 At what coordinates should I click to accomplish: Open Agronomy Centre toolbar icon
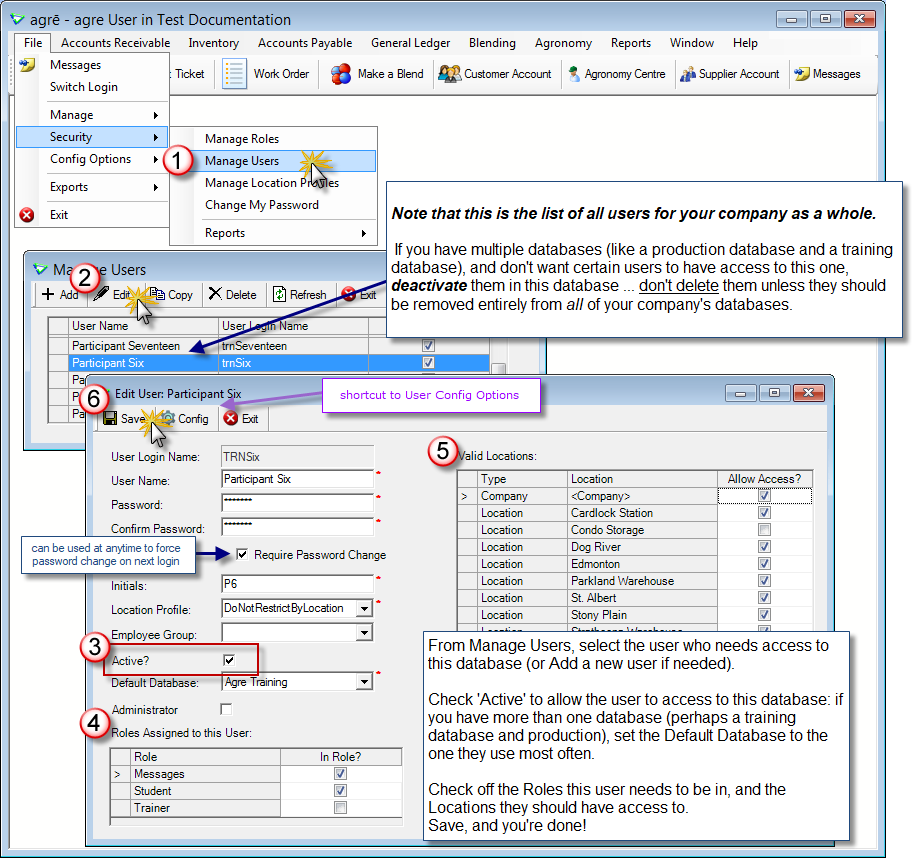click(575, 74)
